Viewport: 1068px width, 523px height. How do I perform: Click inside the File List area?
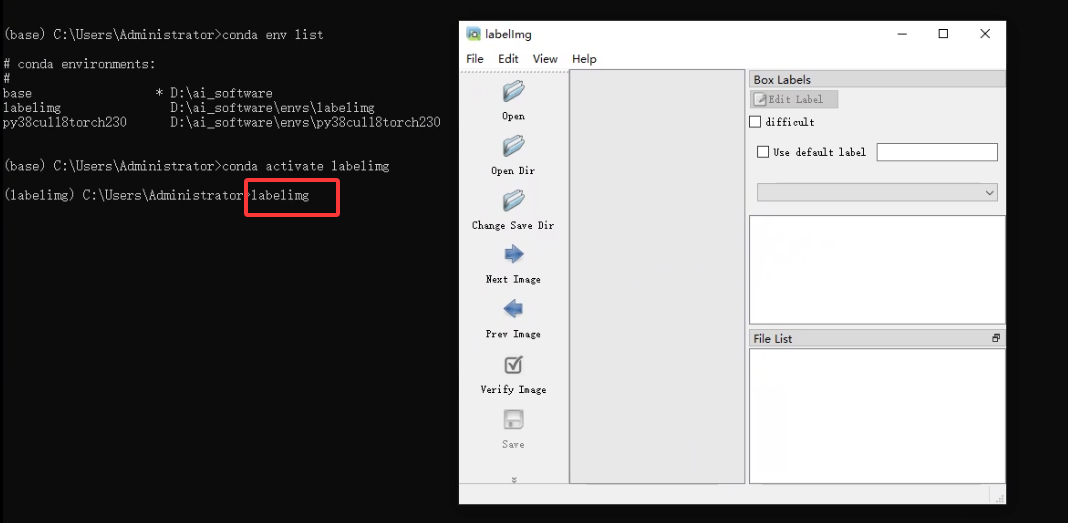pyautogui.click(x=877, y=416)
